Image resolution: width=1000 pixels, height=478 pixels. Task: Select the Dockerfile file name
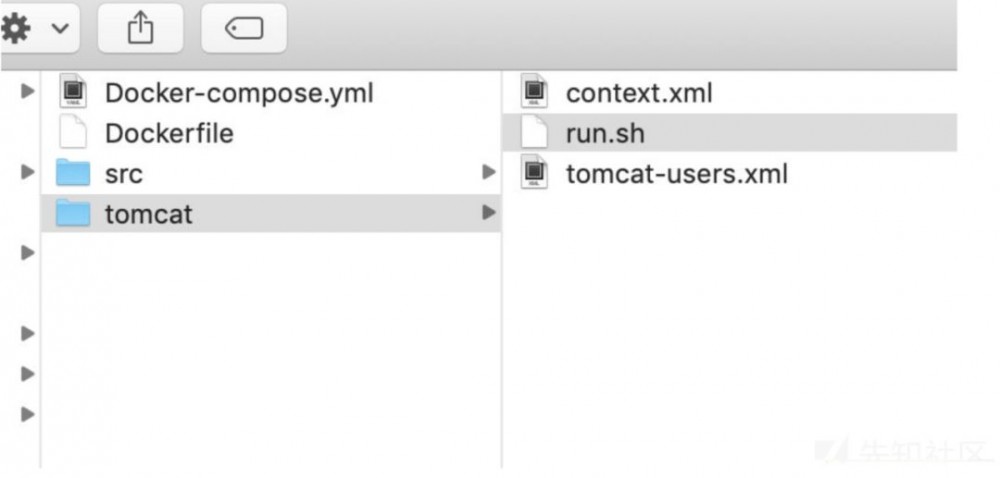pyautogui.click(x=169, y=133)
